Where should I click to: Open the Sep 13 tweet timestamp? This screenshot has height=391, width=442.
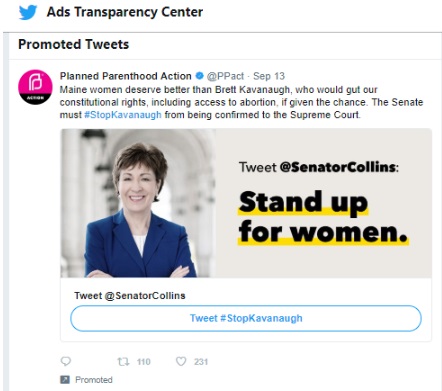269,76
